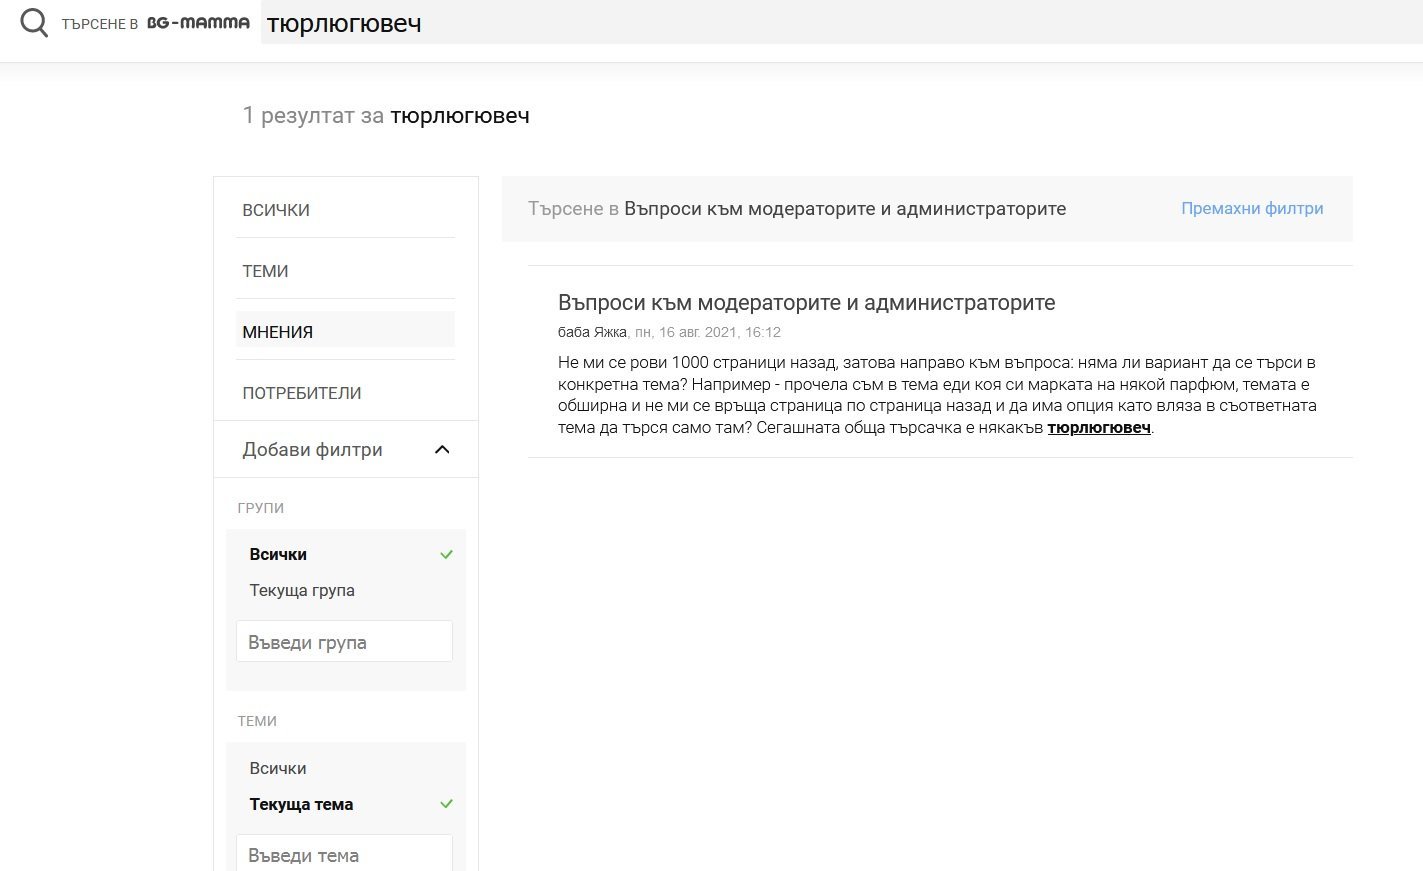
Task: Select Всички under ГРУПИ filter
Action: [x=278, y=554]
